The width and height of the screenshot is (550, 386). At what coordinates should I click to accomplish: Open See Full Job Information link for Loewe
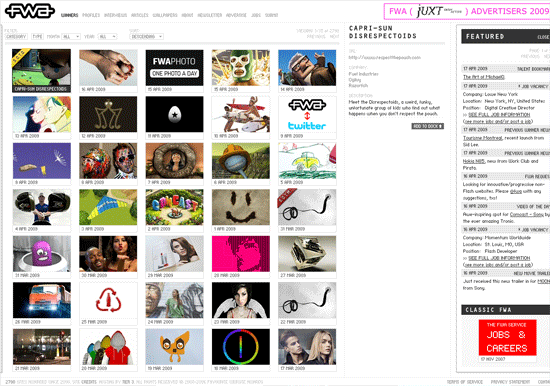pyautogui.click(x=499, y=115)
